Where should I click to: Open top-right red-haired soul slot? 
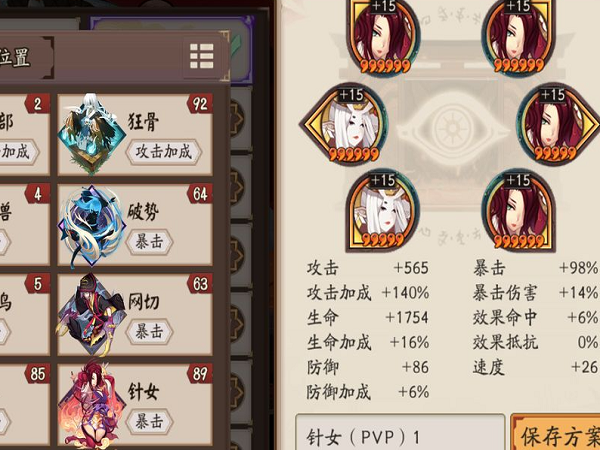[519, 36]
